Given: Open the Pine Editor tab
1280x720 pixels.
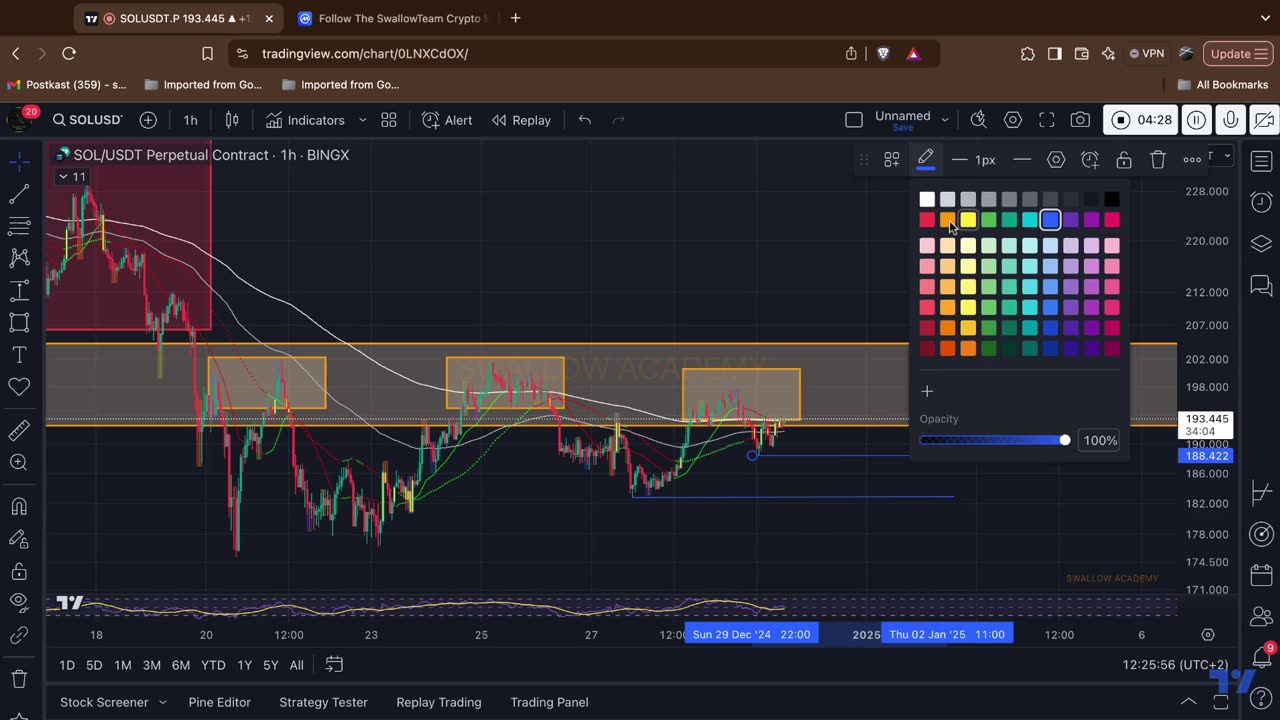Looking at the screenshot, I should point(220,702).
